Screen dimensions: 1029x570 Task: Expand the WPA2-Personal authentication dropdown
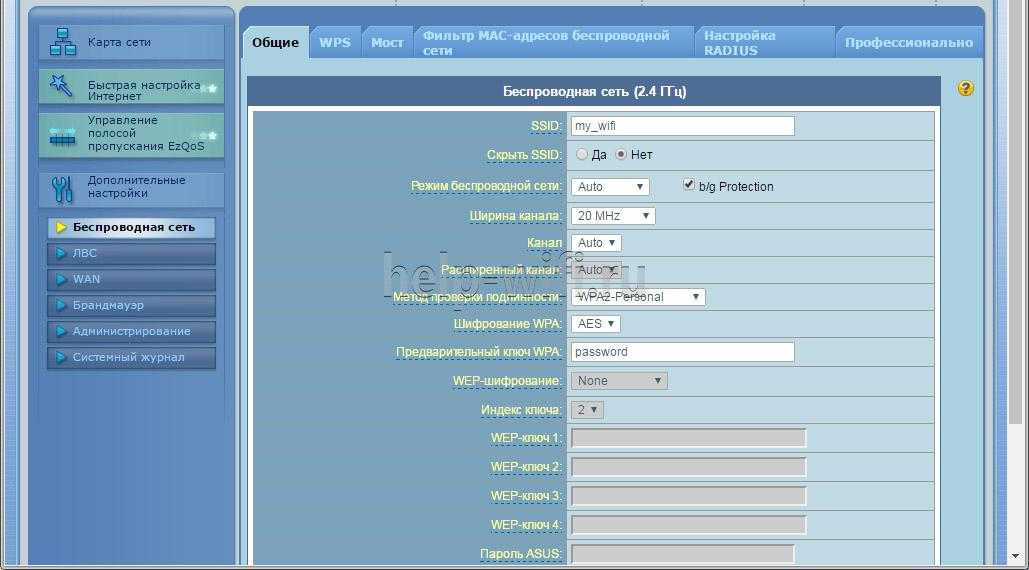coord(638,297)
